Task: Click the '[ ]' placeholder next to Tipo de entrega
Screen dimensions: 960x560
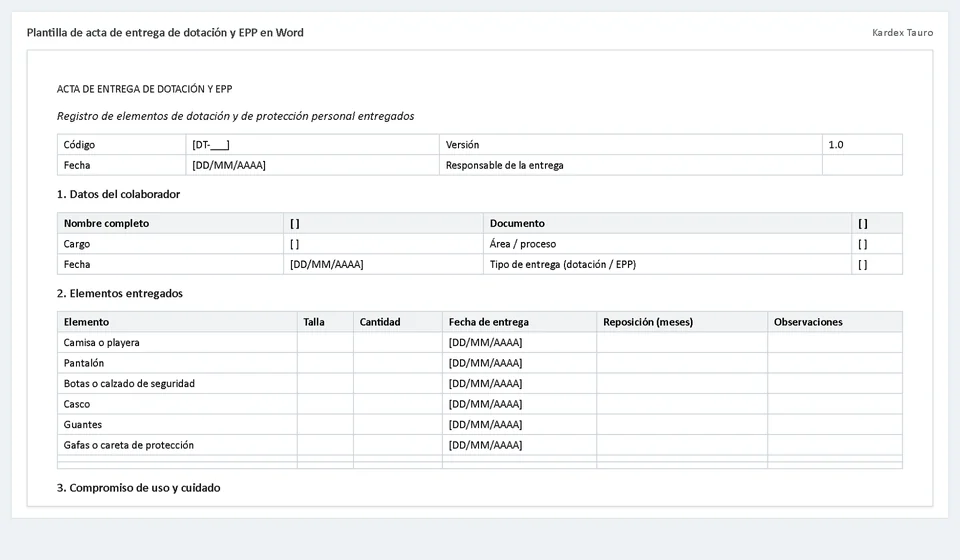Action: (863, 264)
